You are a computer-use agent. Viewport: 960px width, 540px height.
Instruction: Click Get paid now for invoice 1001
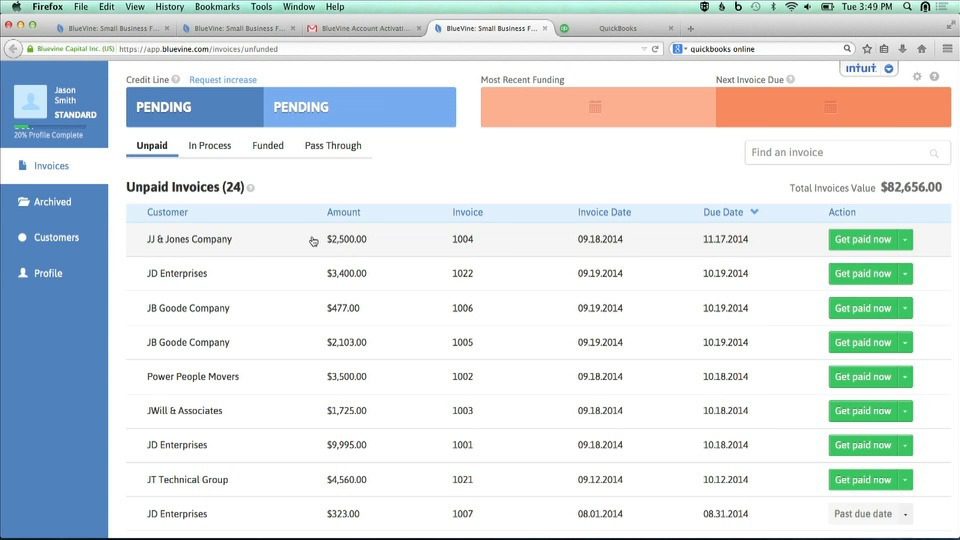click(863, 445)
